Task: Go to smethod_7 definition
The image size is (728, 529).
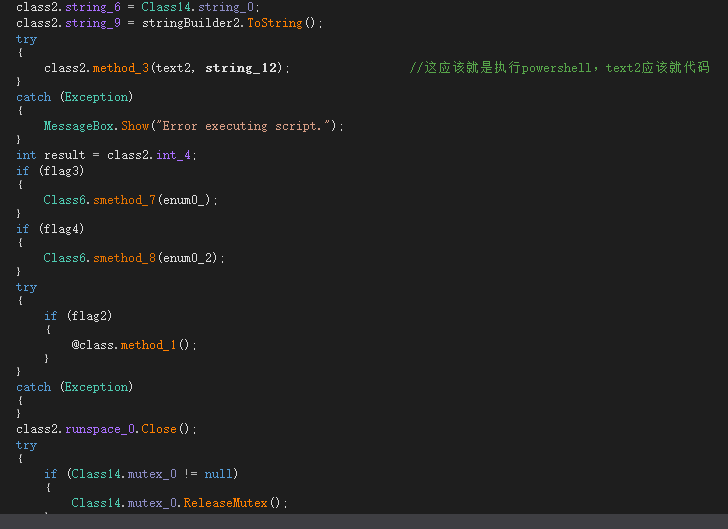Action: click(124, 200)
